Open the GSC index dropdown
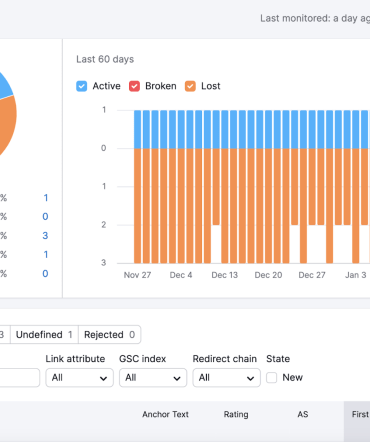The width and height of the screenshot is (370, 442). click(153, 378)
